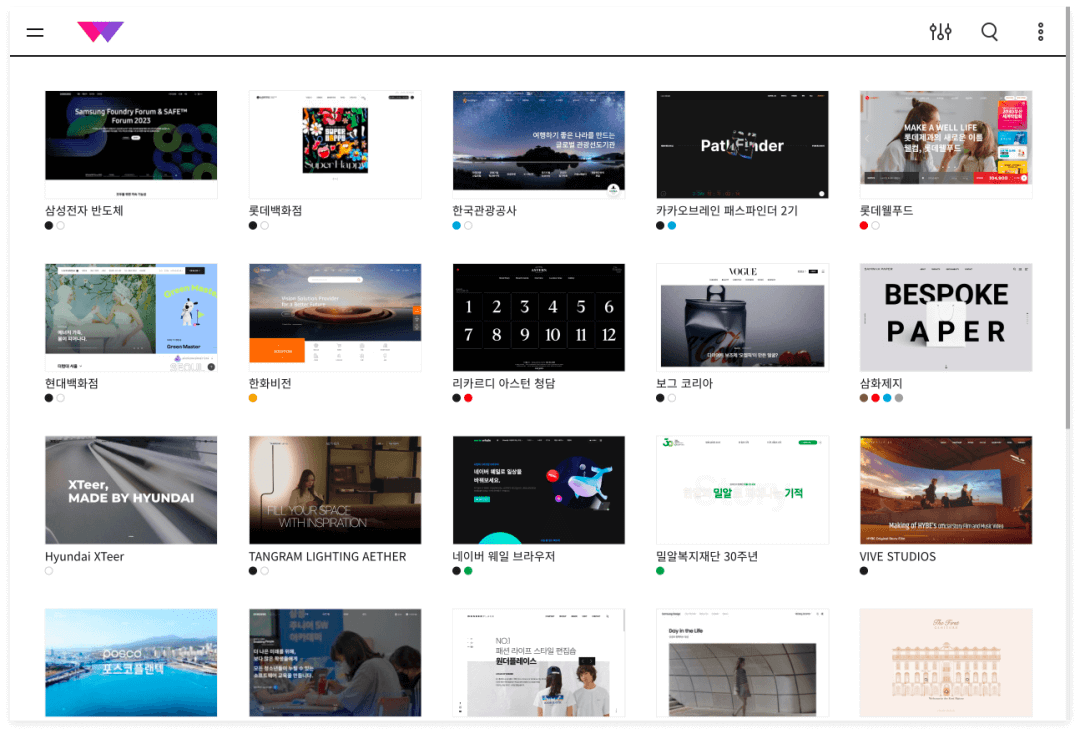This screenshot has width=1080, height=734.
Task: Open the 네이버 웨일 whale thumbnail
Action: pyautogui.click(x=539, y=490)
